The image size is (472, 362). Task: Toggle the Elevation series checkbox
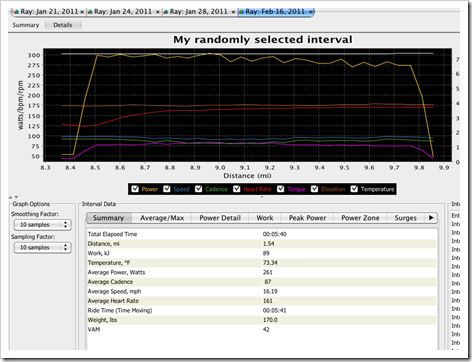click(x=314, y=189)
